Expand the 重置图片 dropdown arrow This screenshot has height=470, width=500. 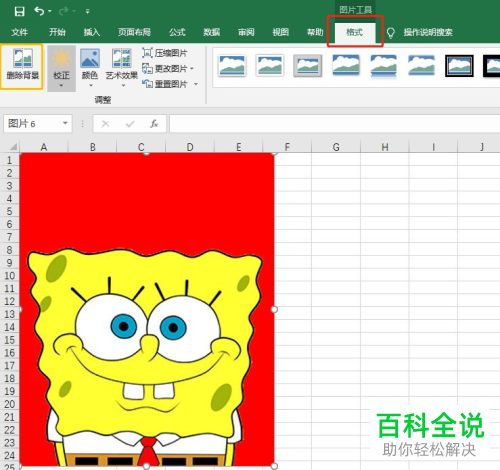click(x=196, y=84)
